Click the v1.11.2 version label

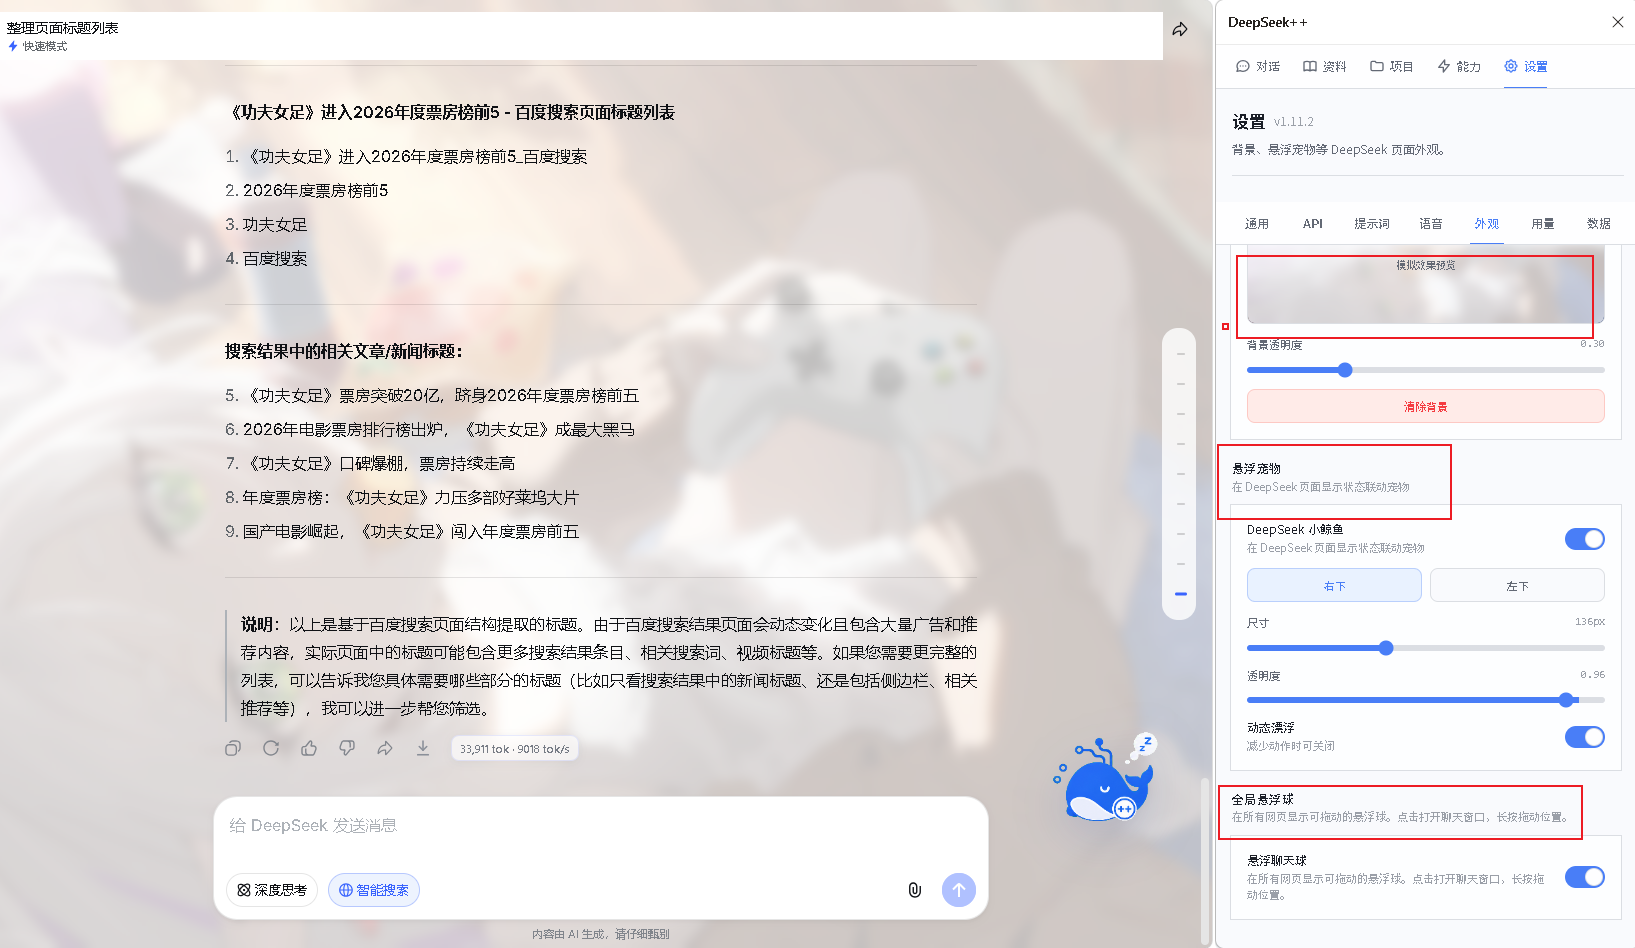coord(1294,122)
